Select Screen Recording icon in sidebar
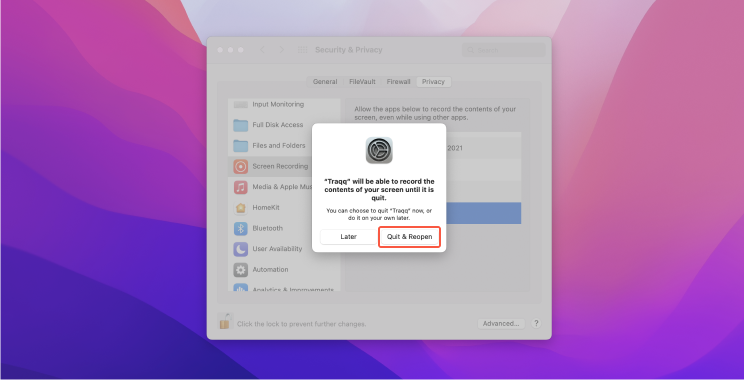The height and width of the screenshot is (380, 744). pyautogui.click(x=241, y=167)
